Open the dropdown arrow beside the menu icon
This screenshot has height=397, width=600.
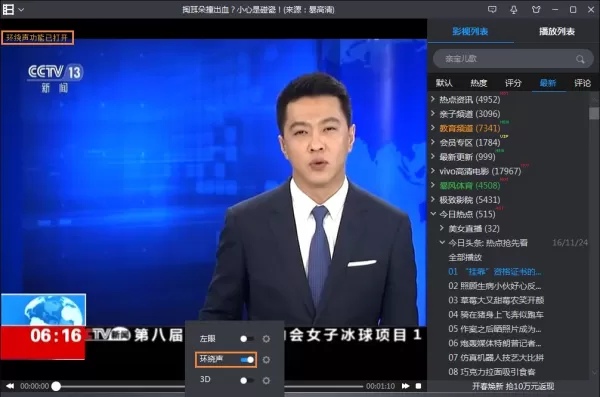21,10
